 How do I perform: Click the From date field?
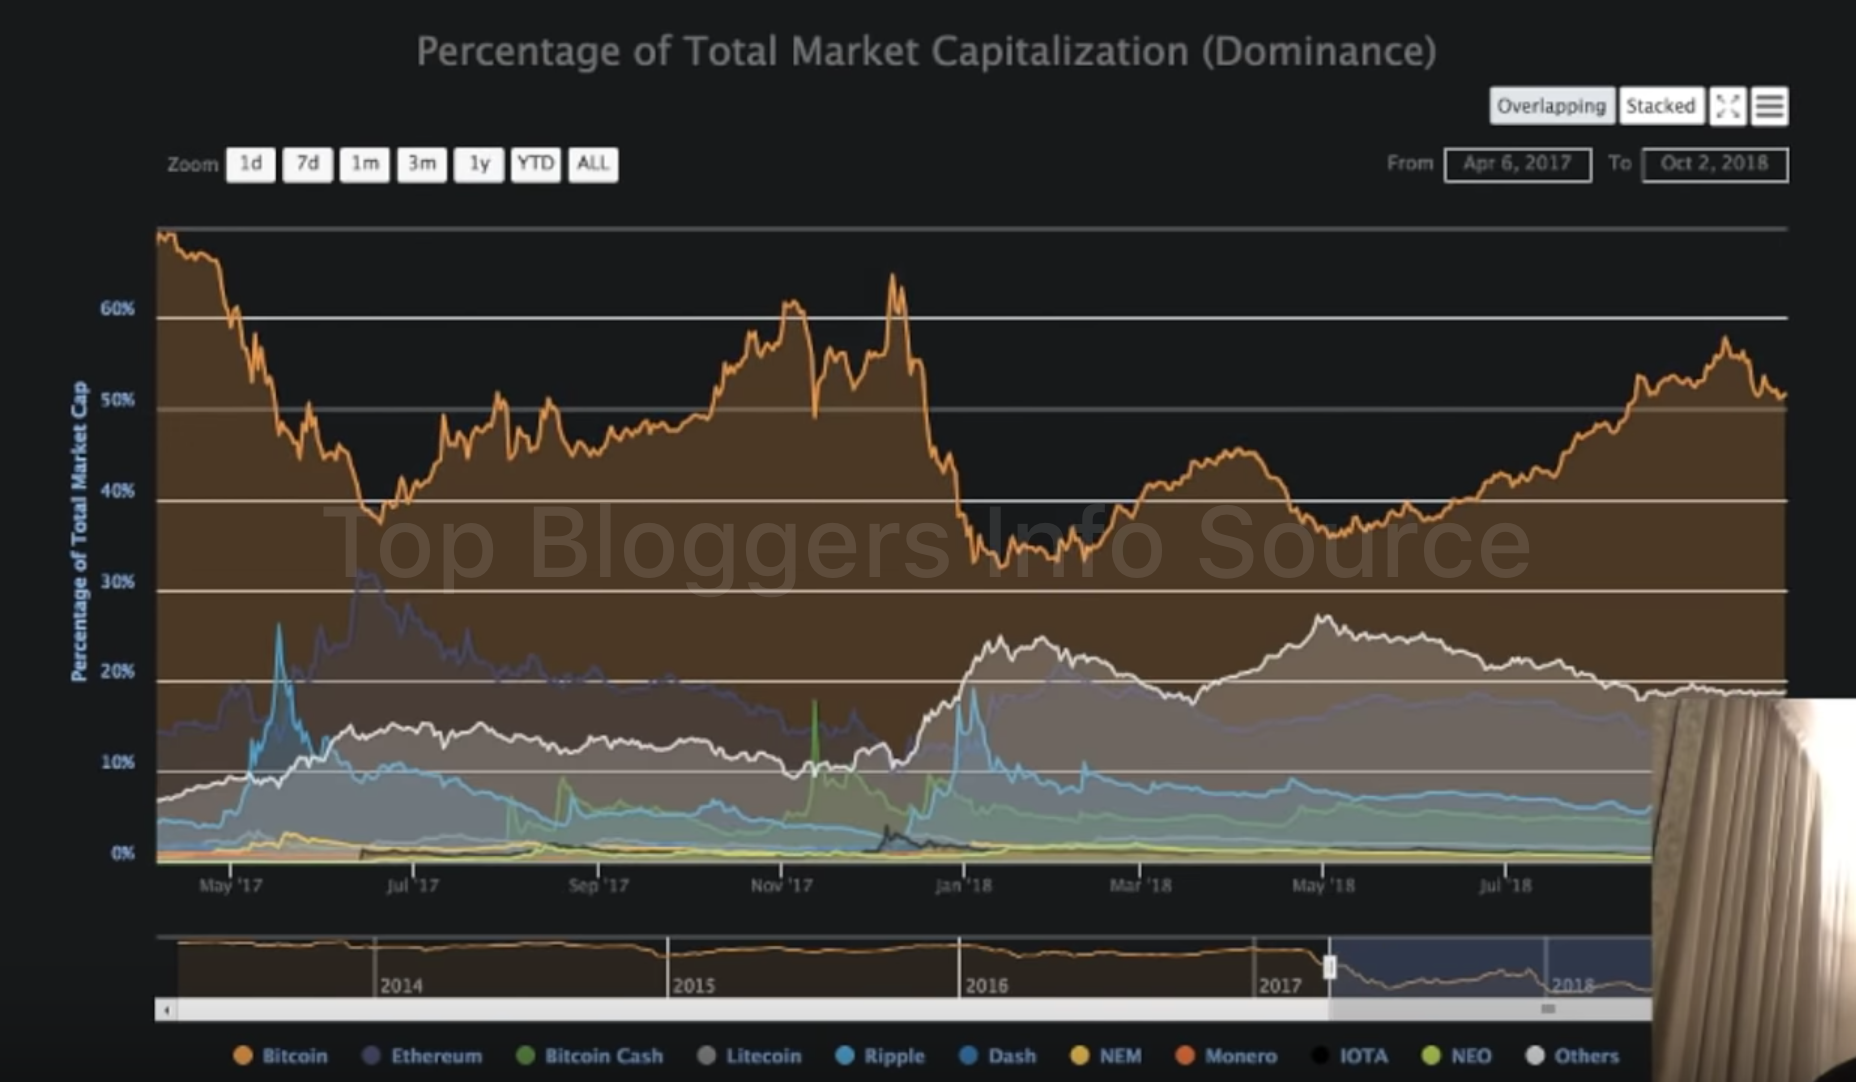pos(1517,164)
